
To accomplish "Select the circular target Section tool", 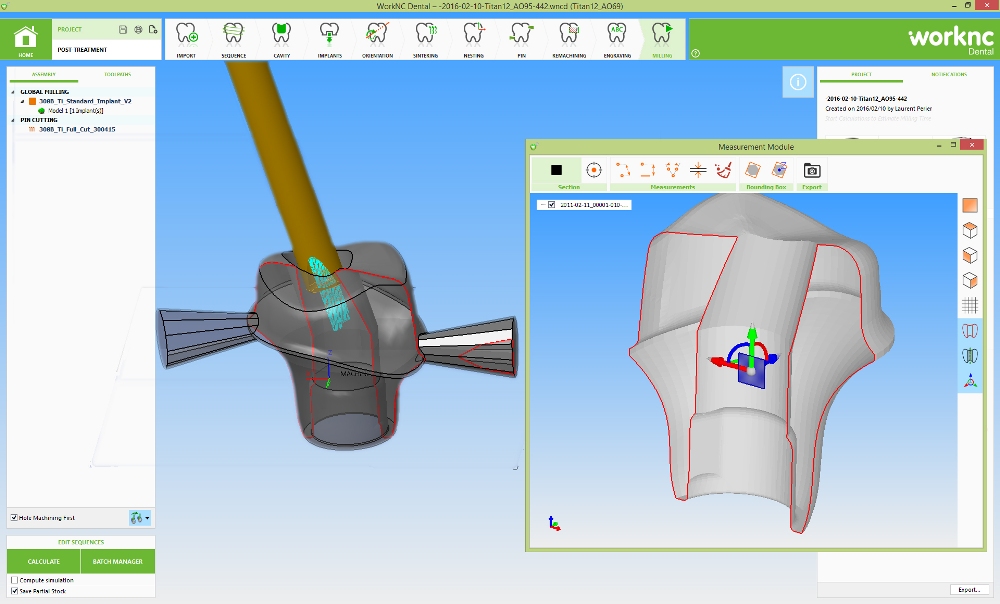I will tap(594, 170).
